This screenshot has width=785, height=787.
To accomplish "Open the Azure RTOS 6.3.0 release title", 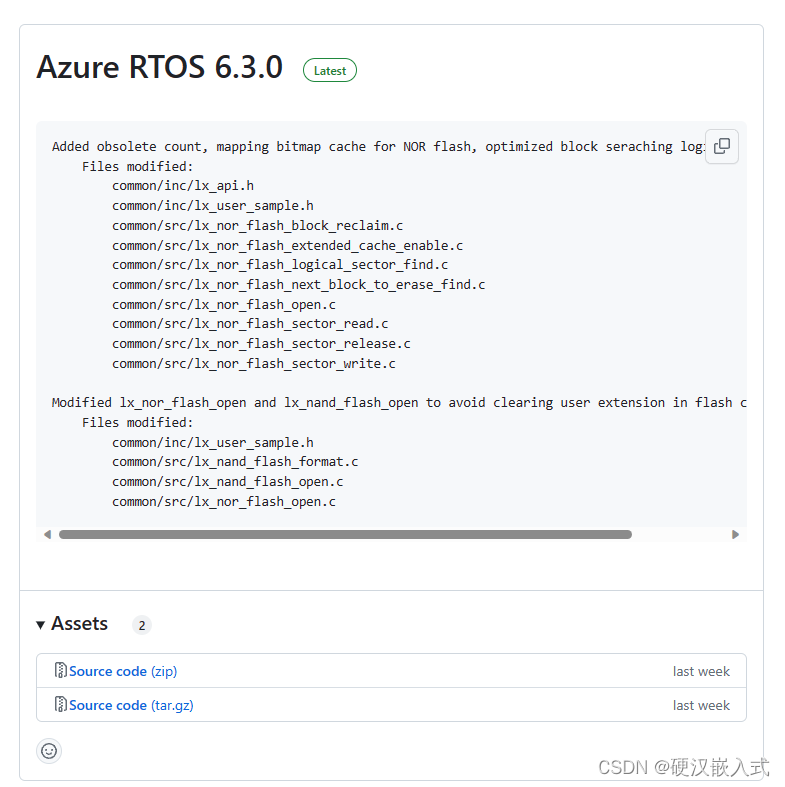I will tap(160, 67).
